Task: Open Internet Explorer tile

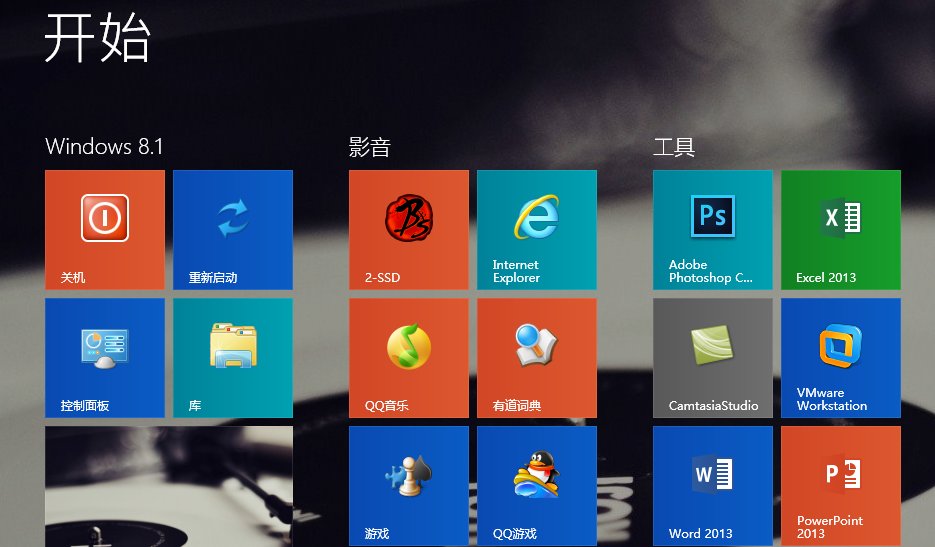Action: pyautogui.click(x=537, y=230)
